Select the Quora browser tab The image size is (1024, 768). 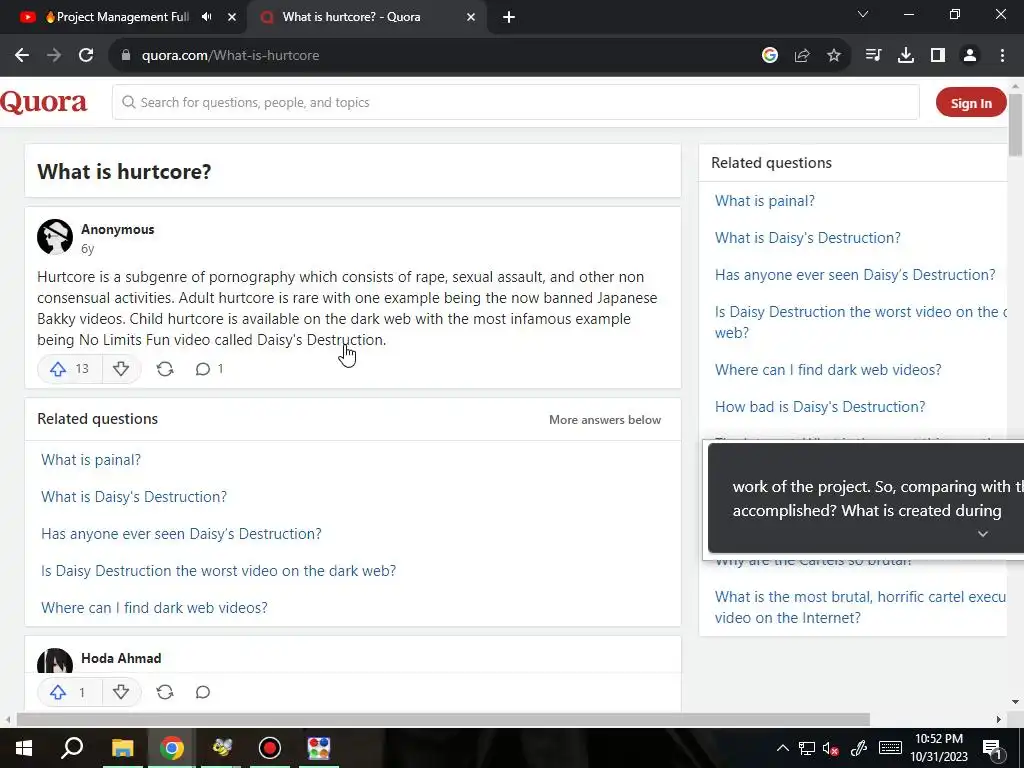click(x=351, y=17)
